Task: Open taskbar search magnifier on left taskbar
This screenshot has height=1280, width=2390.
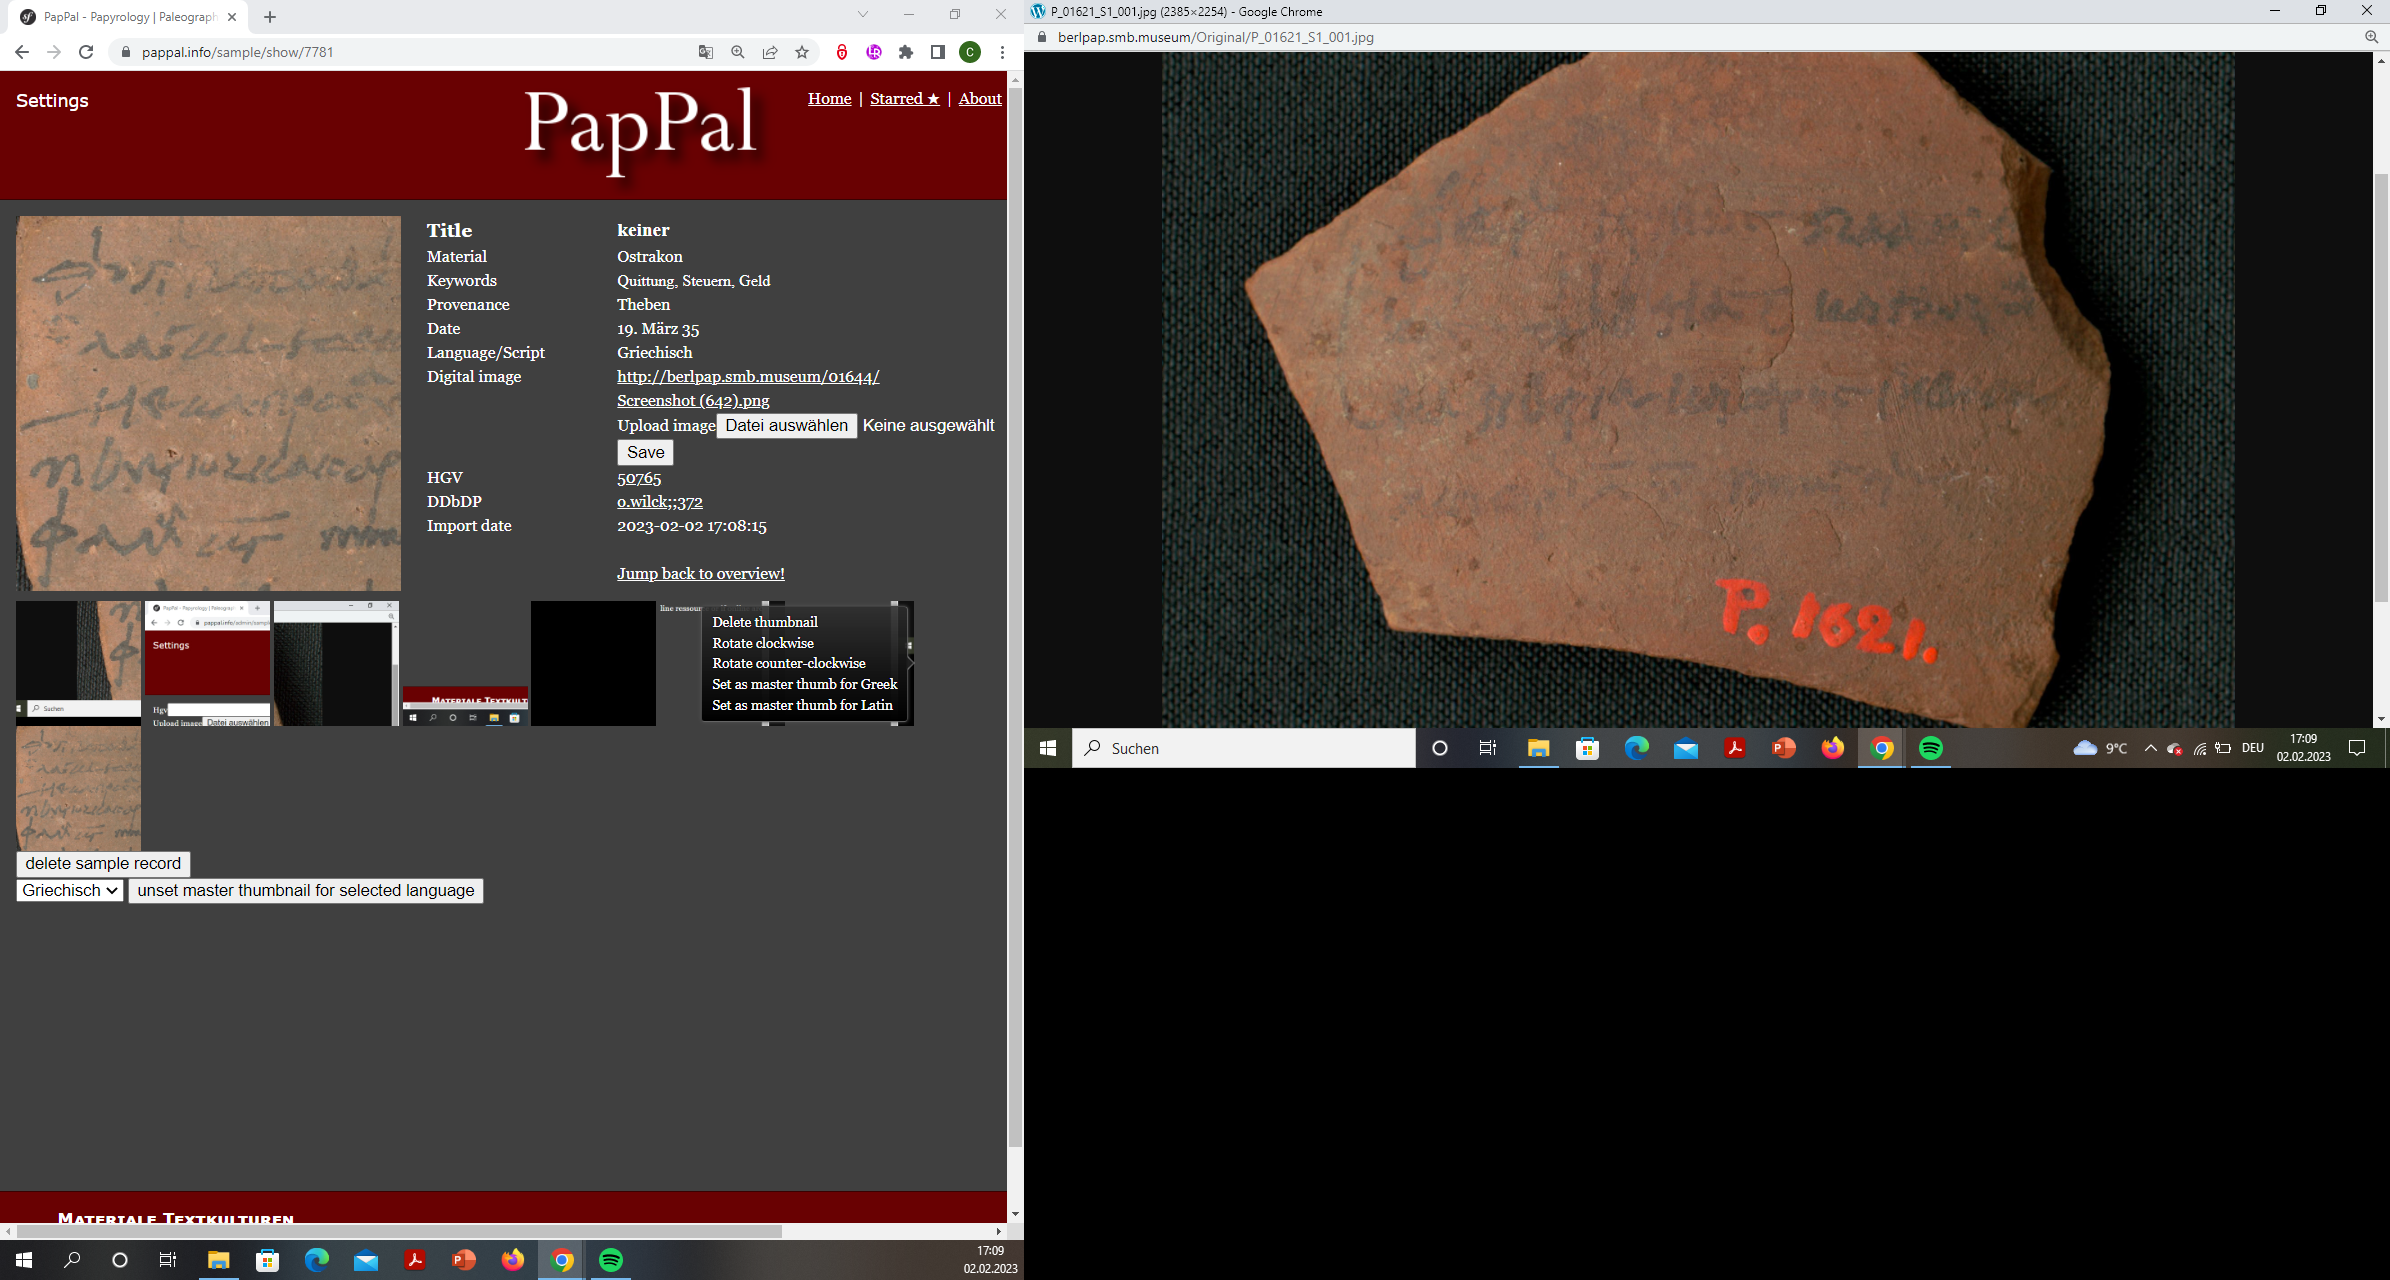Action: tap(72, 1260)
